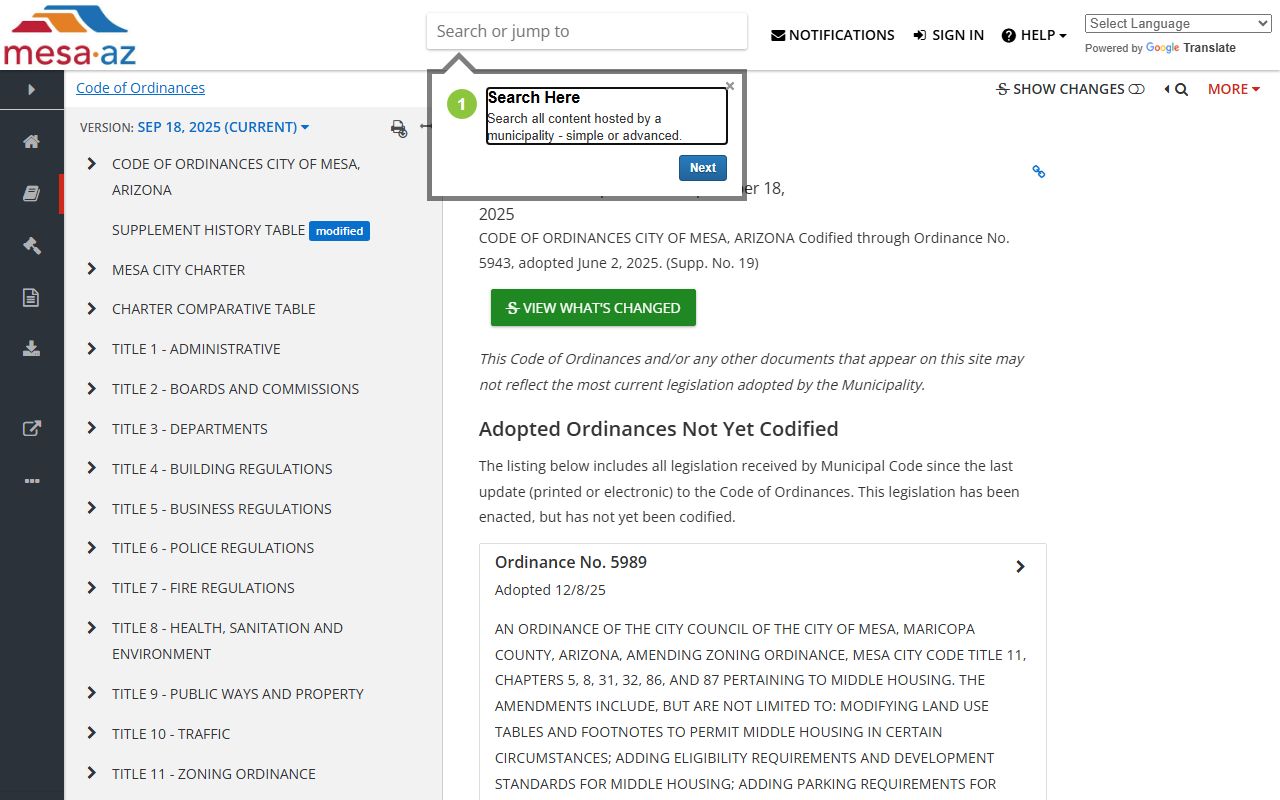Expand Title 11 - Zoning Ordinance

pyautogui.click(x=92, y=773)
